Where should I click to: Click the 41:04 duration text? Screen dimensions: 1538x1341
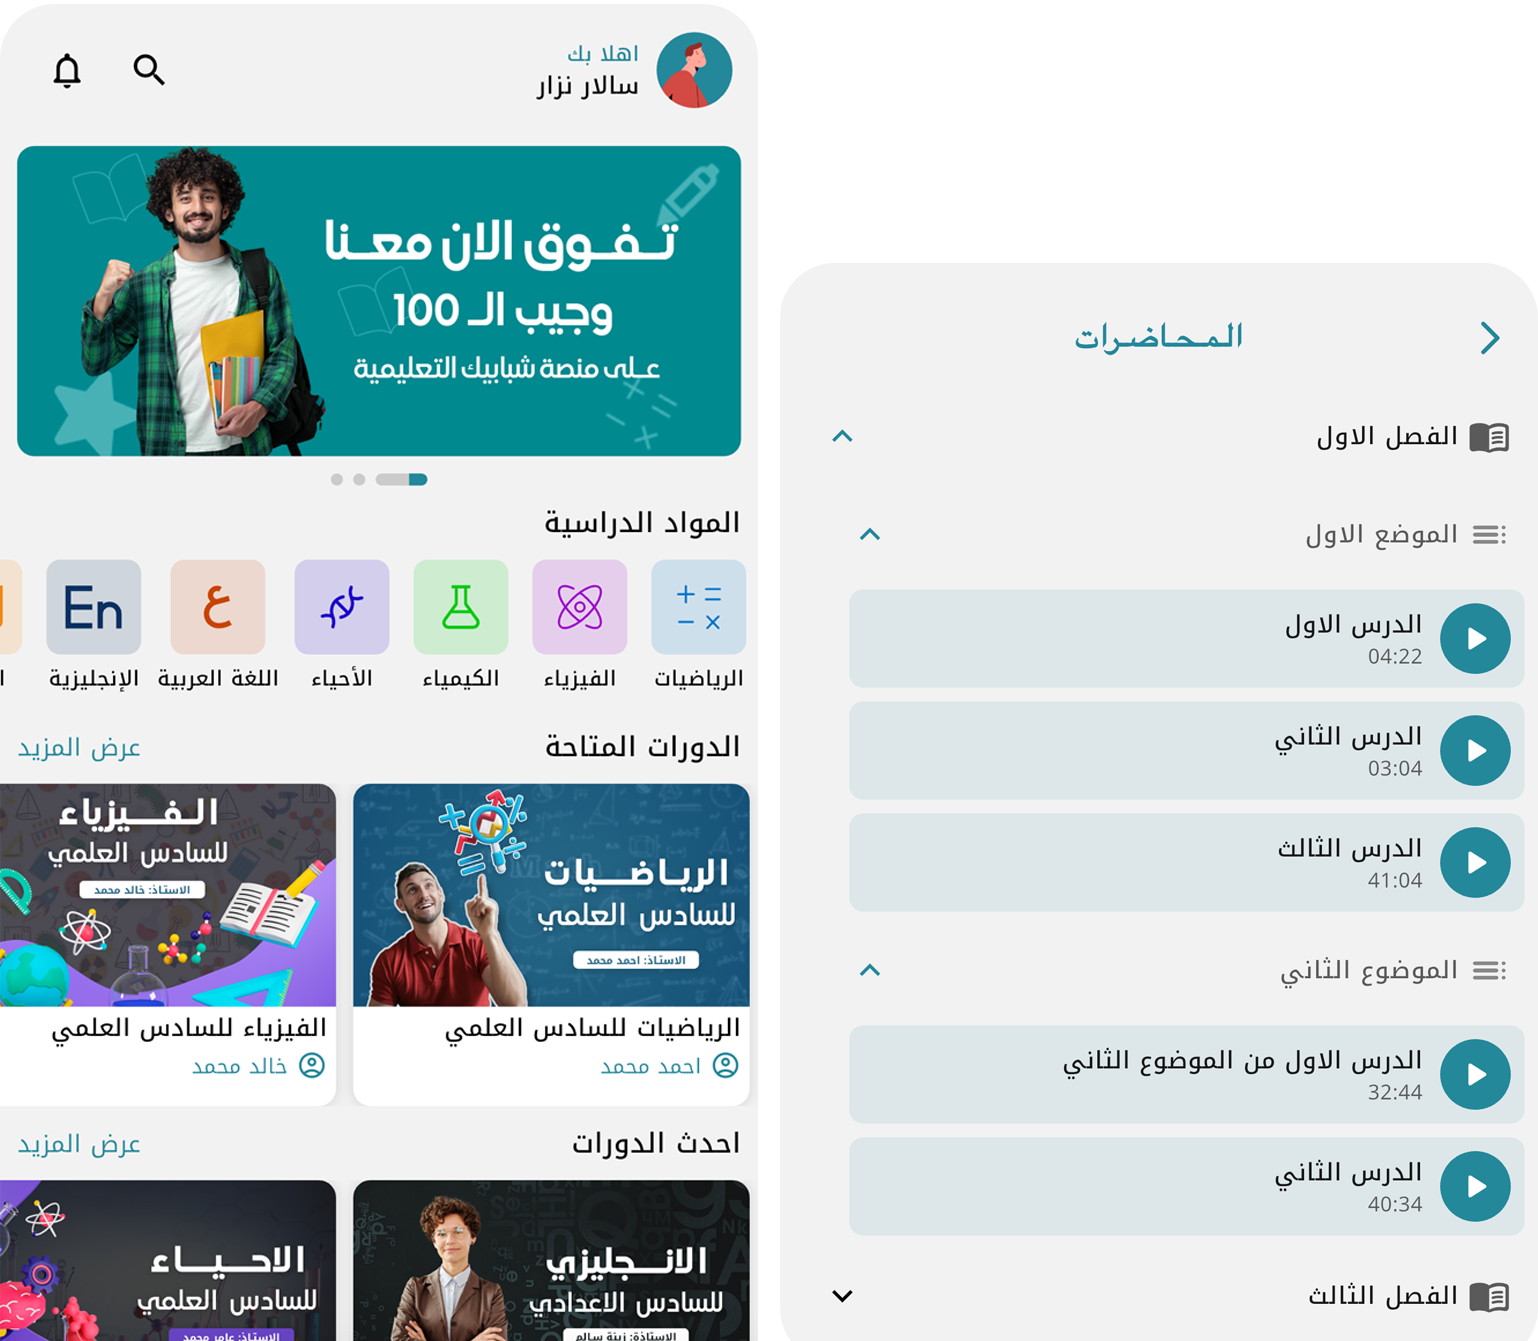(x=1395, y=881)
